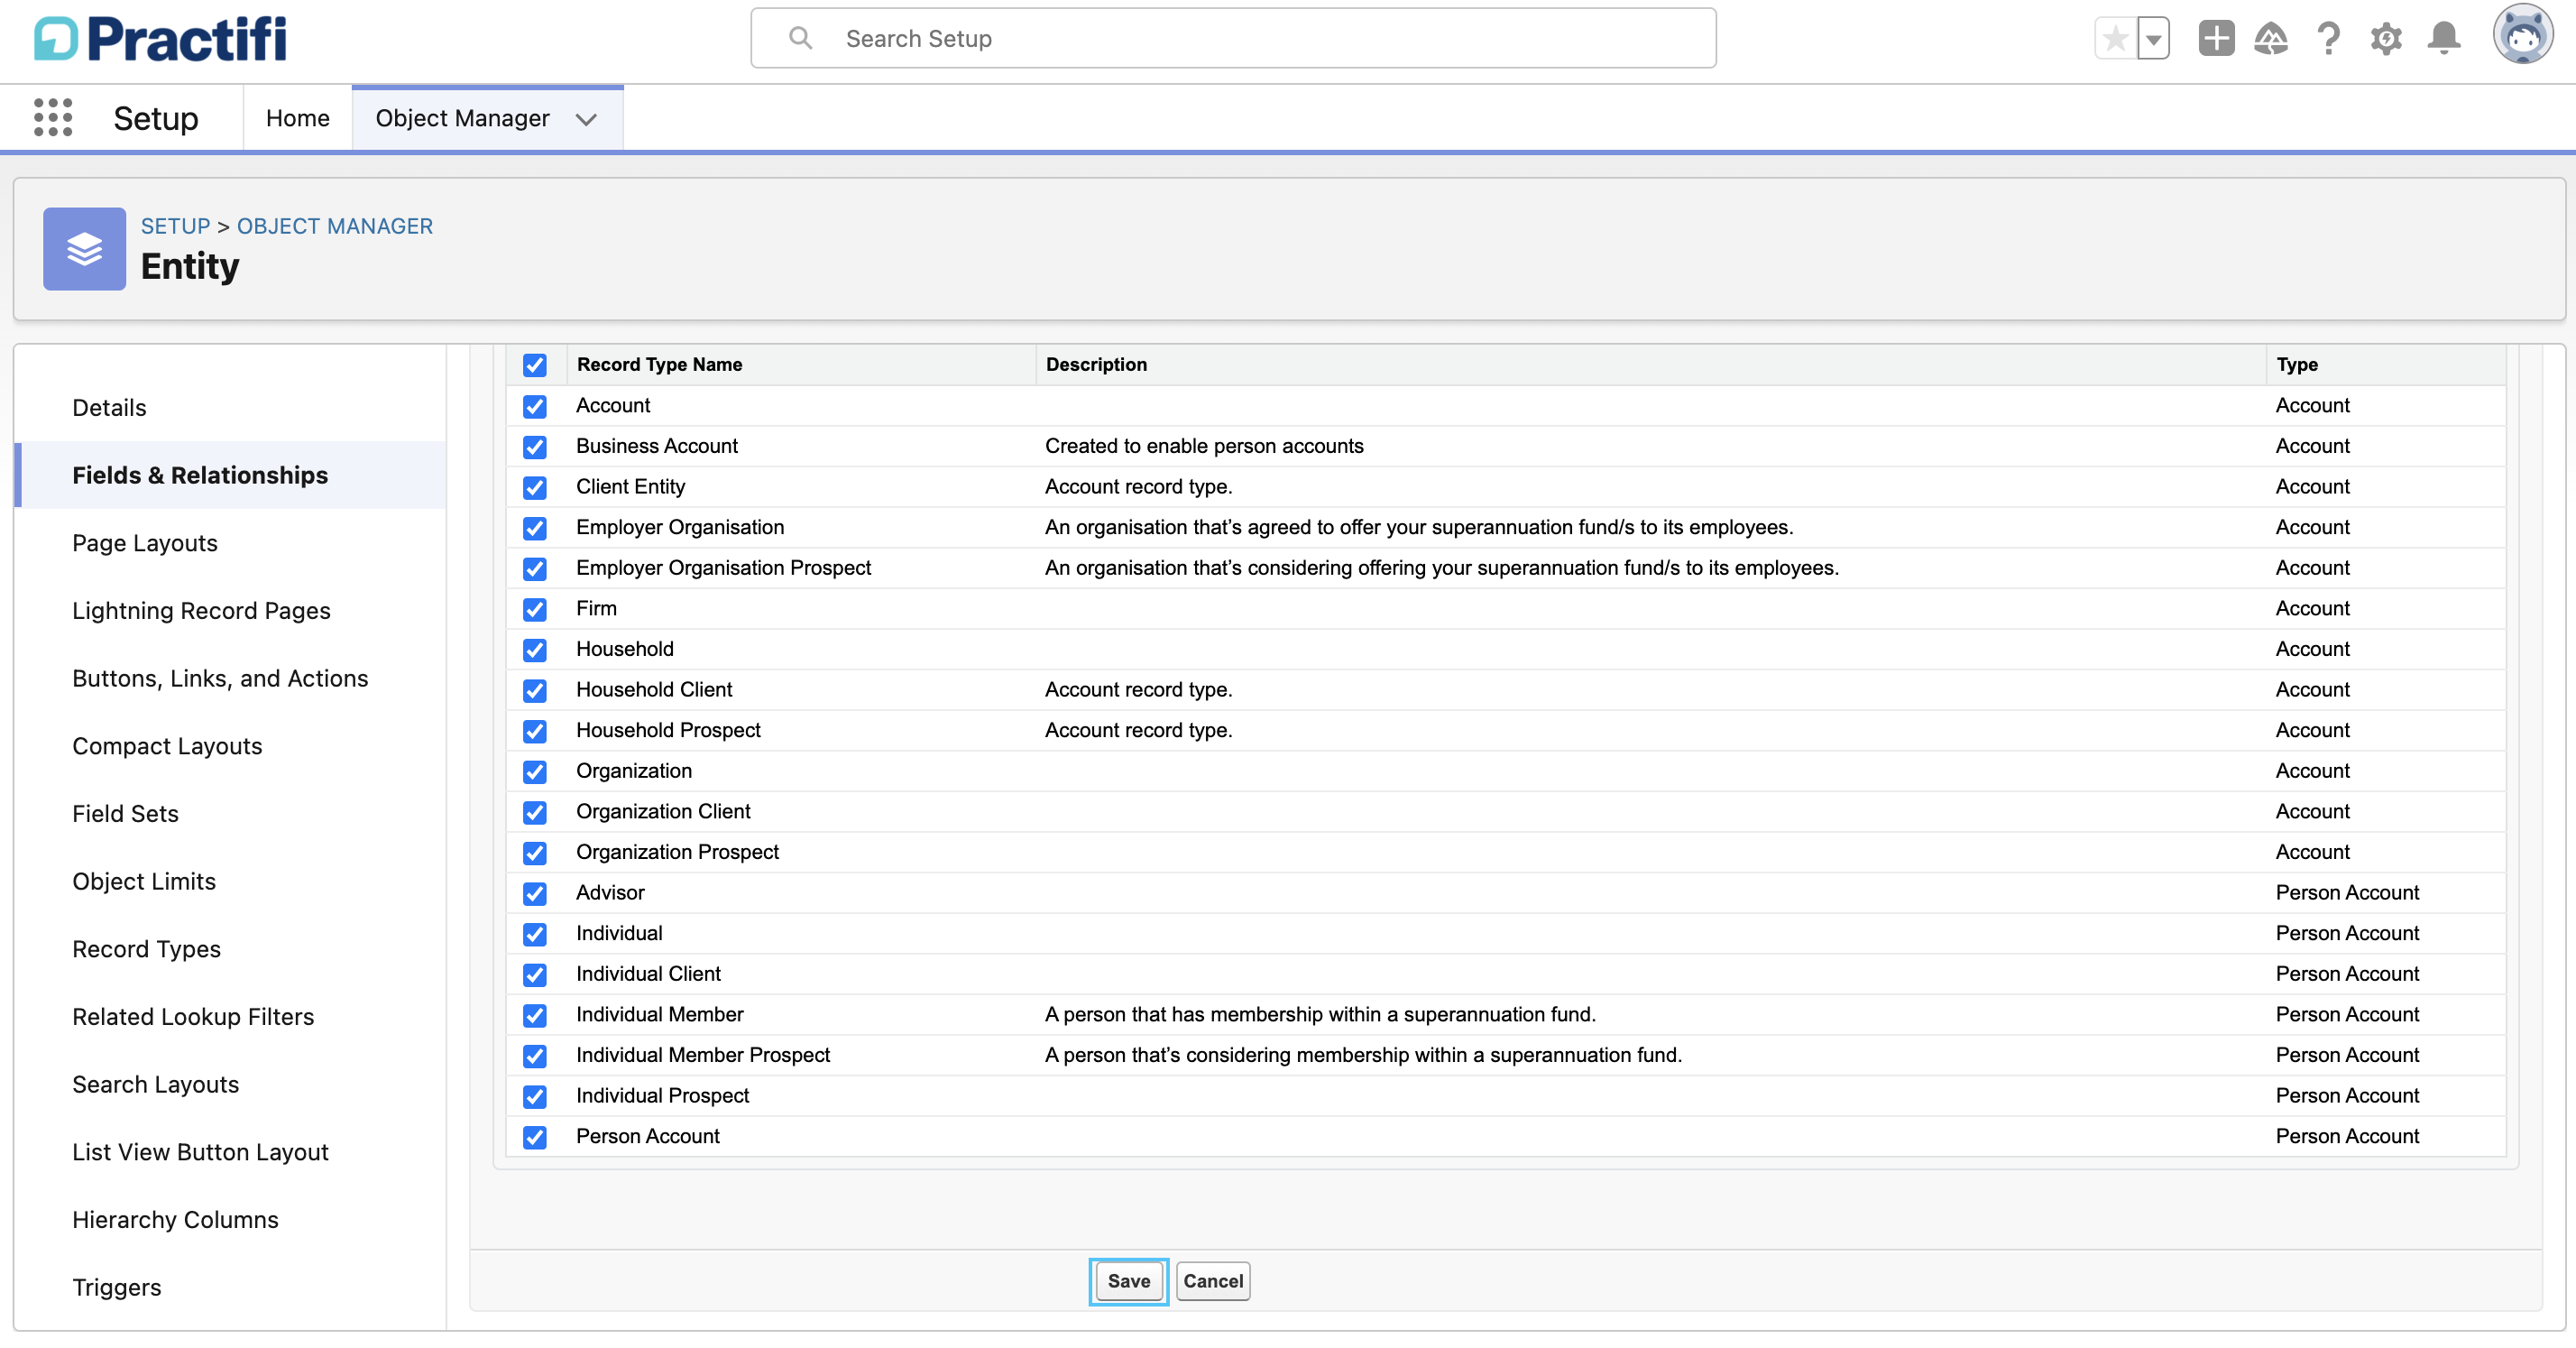Open the App Launcher dots grid
The width and height of the screenshot is (2576, 1348).
tap(53, 117)
